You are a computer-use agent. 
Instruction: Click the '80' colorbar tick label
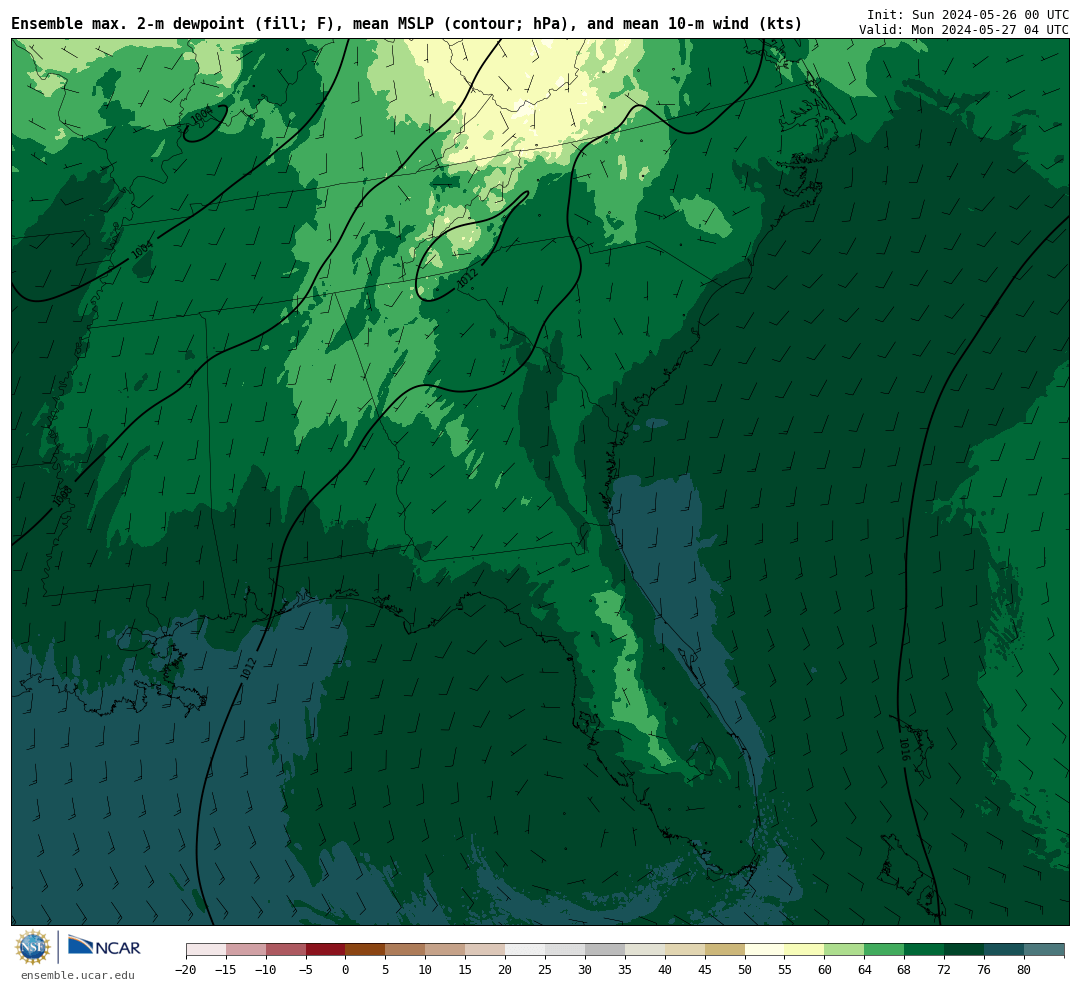(x=1024, y=970)
